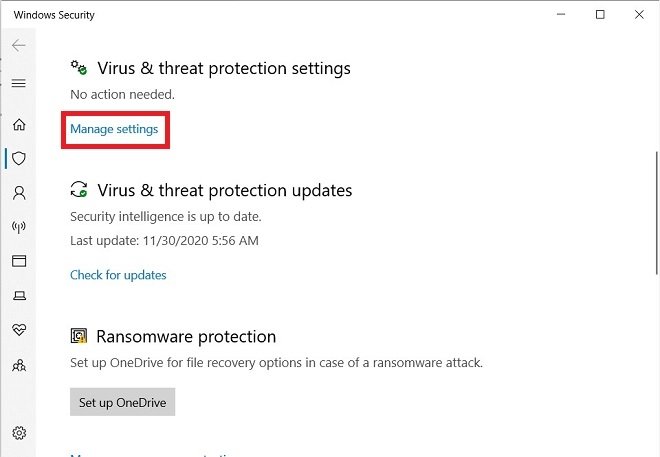Expand the hamburger navigation menu
This screenshot has width=660, height=457.
(x=19, y=83)
